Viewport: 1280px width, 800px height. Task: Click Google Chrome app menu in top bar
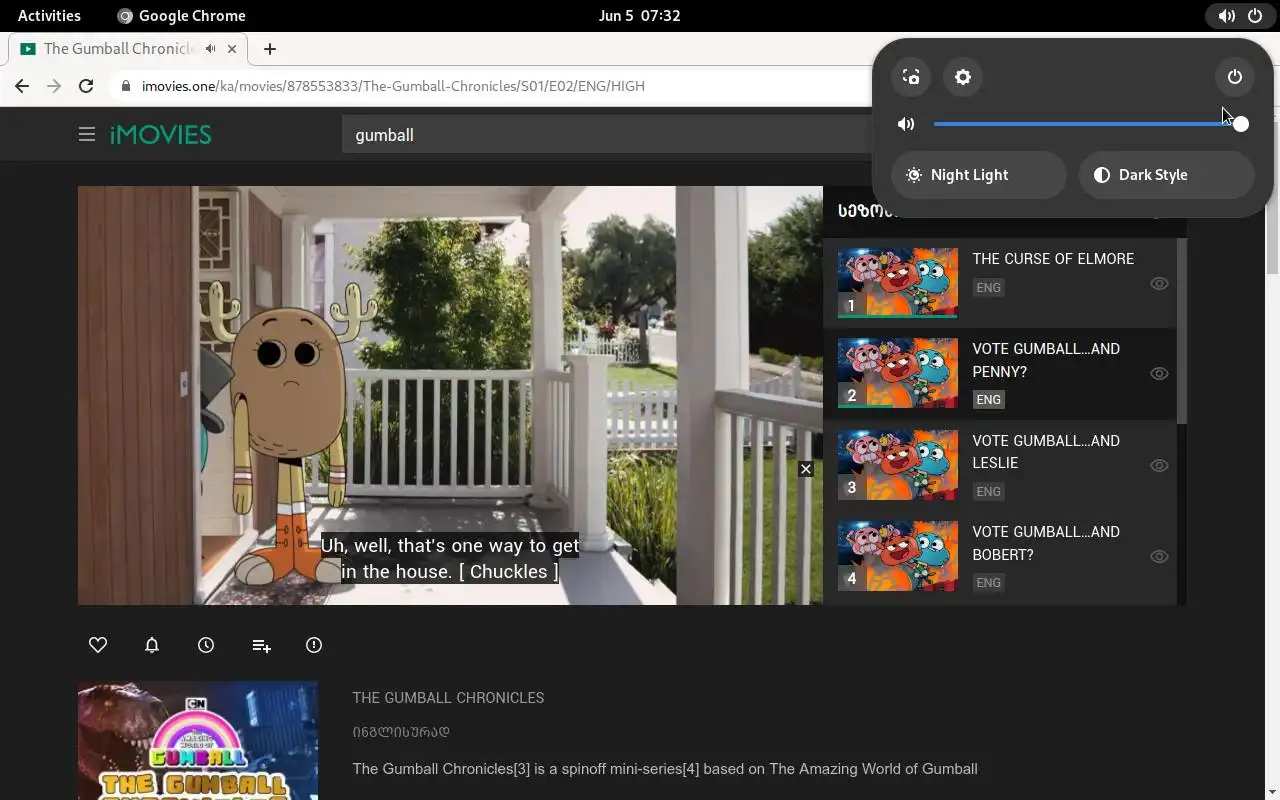click(181, 15)
